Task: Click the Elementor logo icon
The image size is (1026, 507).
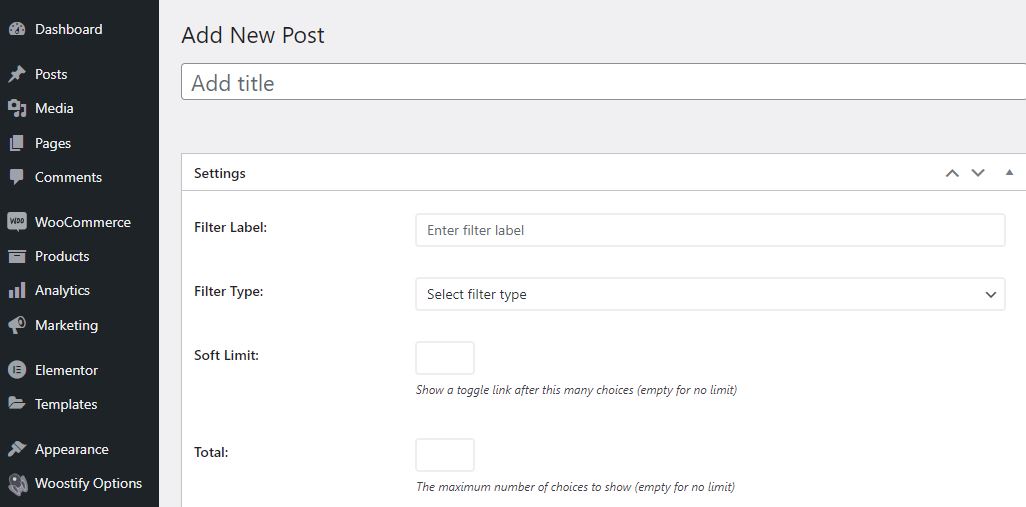Action: pos(17,370)
